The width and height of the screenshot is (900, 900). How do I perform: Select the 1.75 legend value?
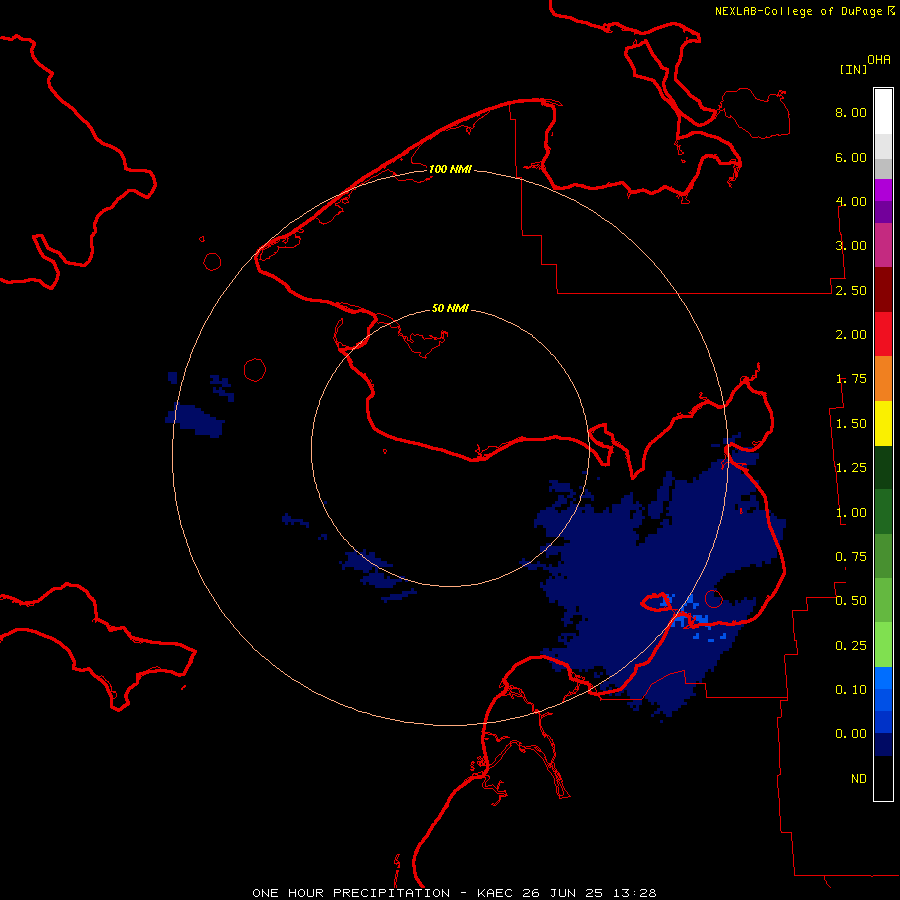click(x=851, y=379)
